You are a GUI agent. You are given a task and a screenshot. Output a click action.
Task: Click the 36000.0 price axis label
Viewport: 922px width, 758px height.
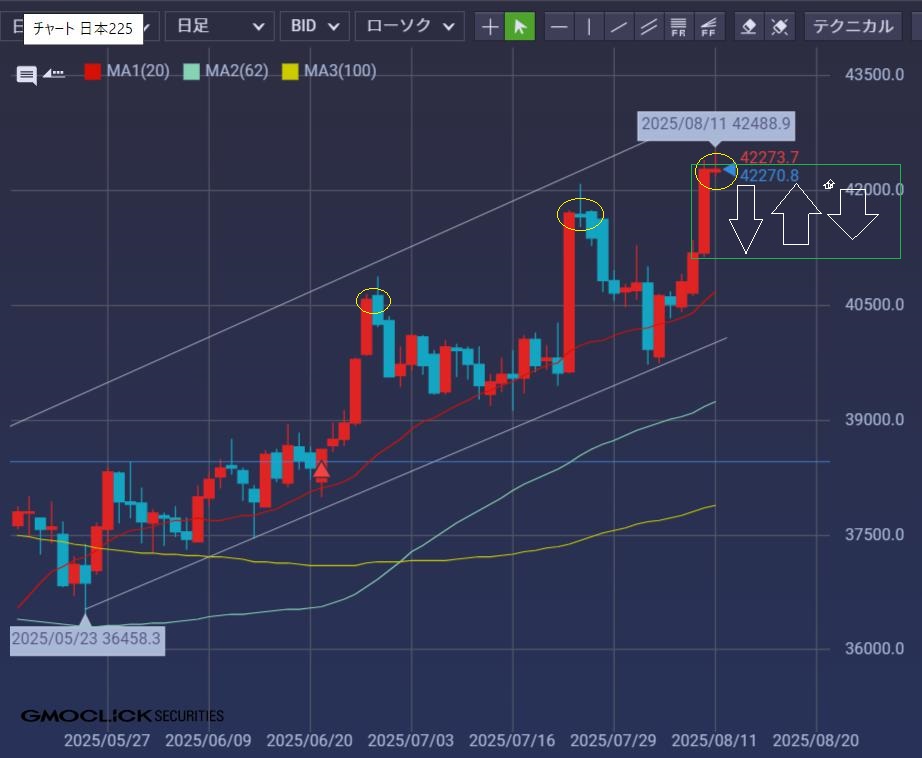(x=874, y=649)
